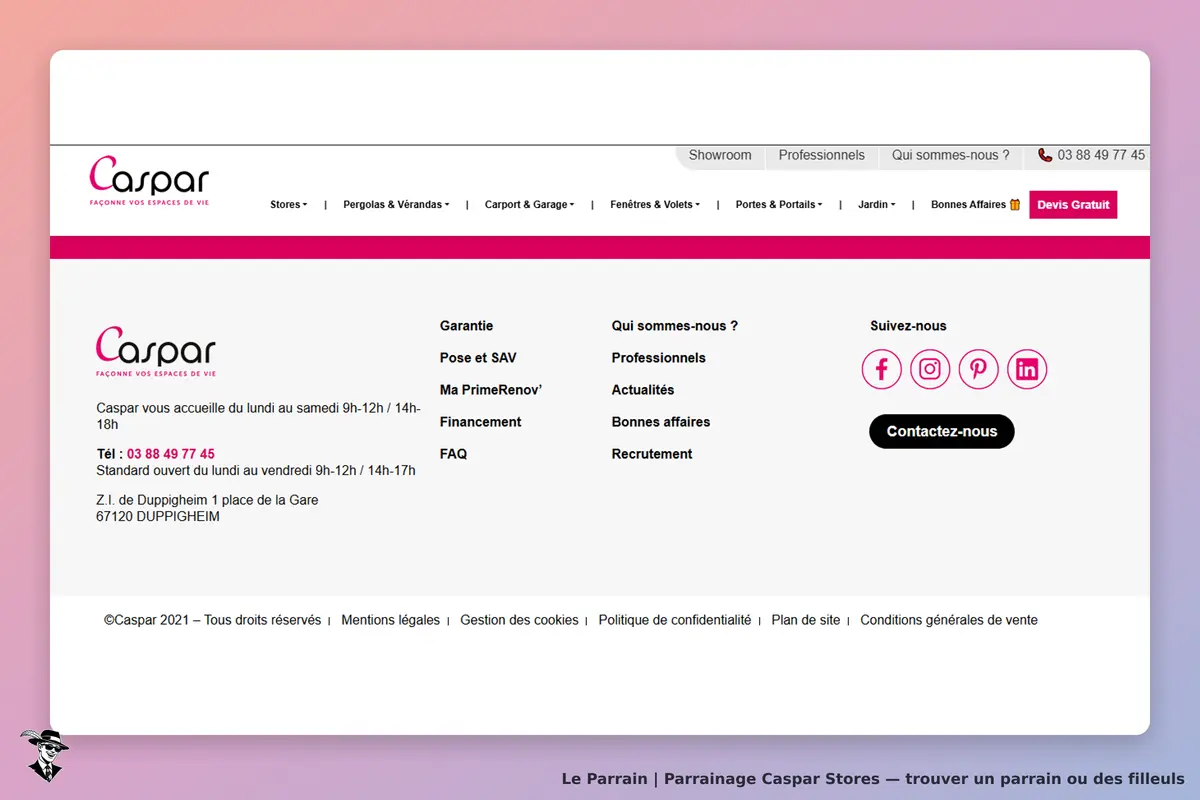
Task: Switch to the Showroom tab
Action: pos(720,155)
